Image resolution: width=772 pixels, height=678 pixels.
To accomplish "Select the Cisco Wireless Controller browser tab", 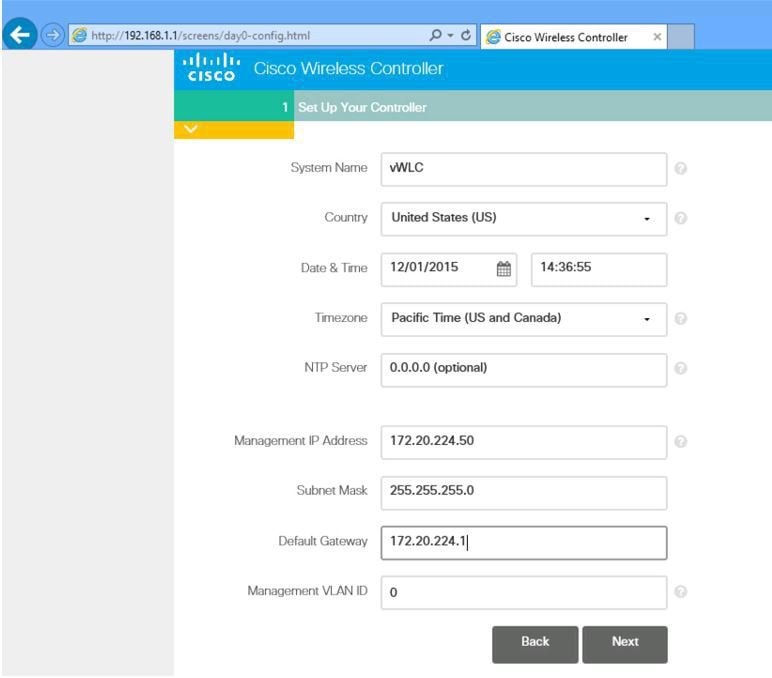I will (574, 37).
